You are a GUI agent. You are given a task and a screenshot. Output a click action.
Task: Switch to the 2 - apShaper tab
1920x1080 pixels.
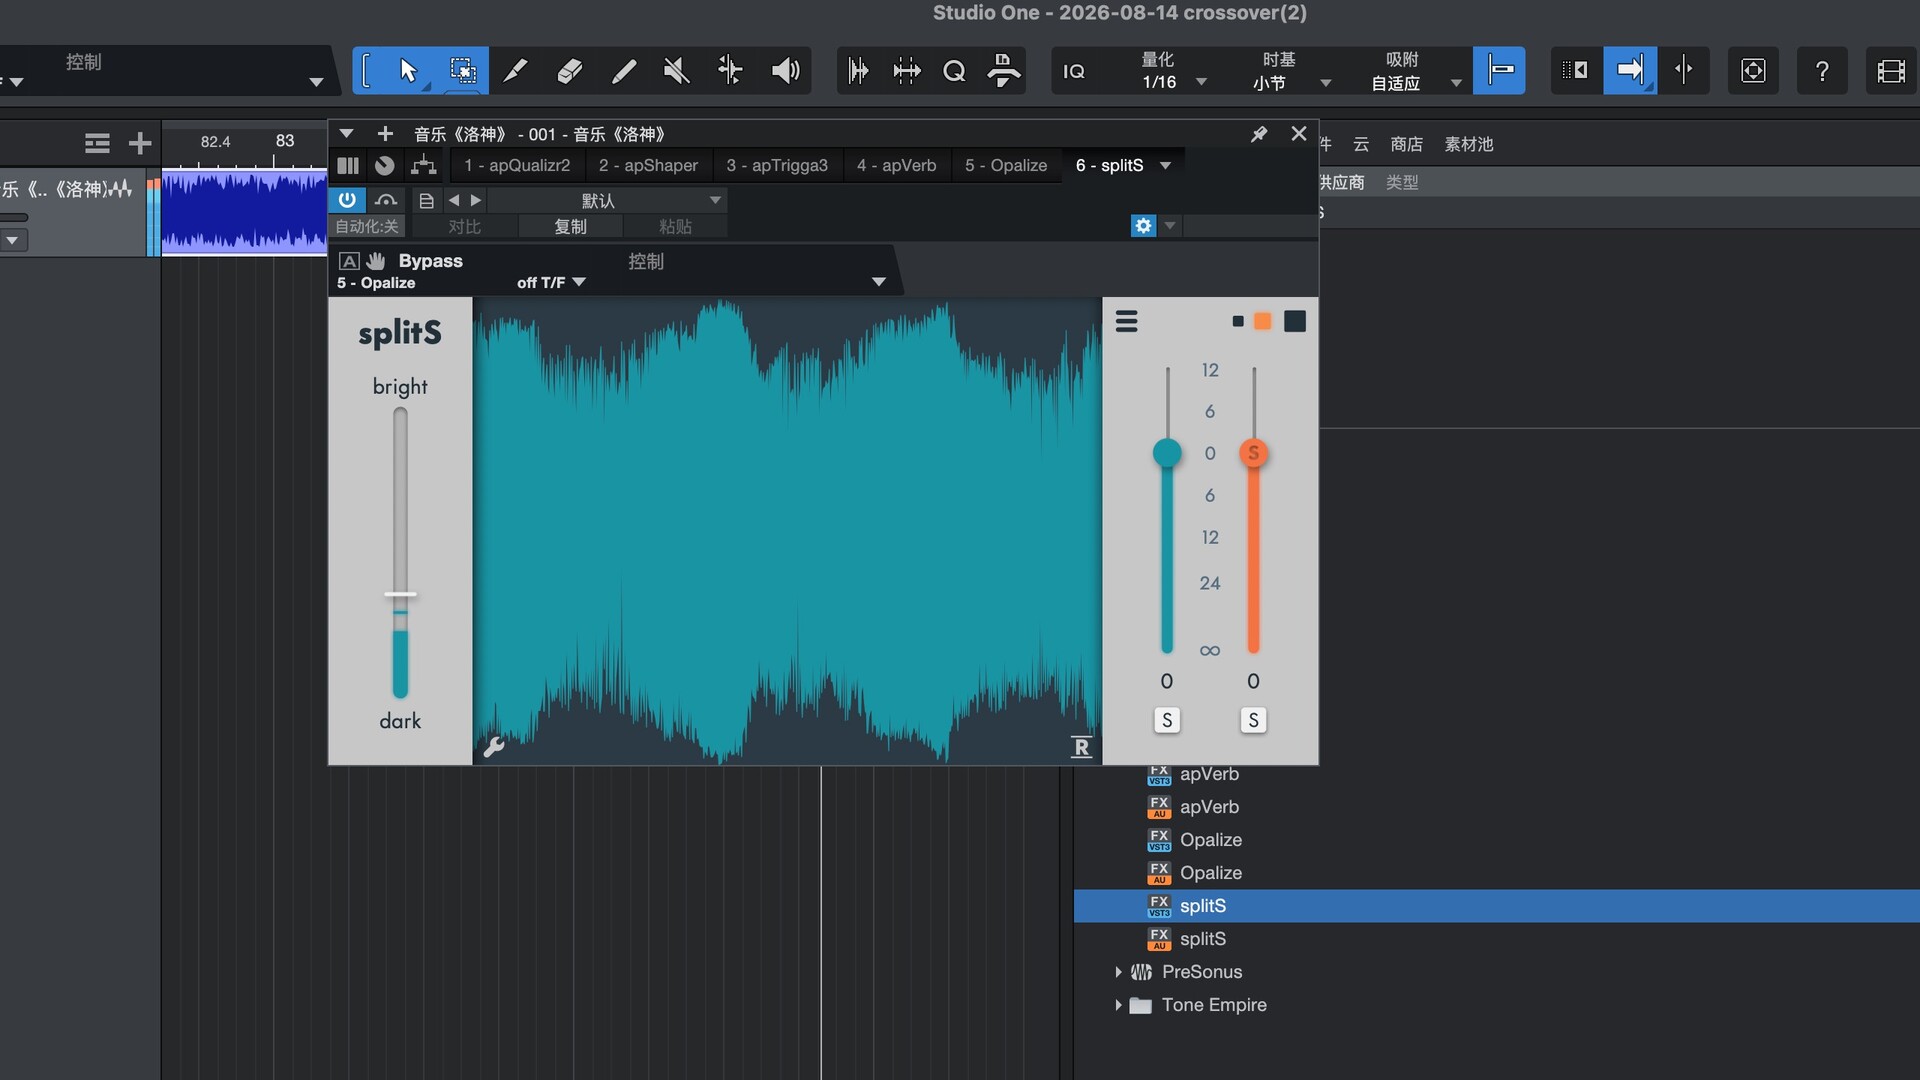pos(648,166)
